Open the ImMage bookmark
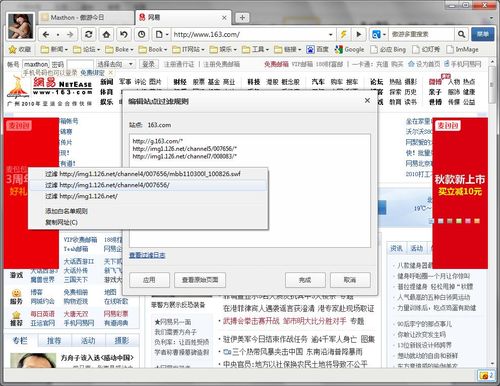Screen dimensions: 500x386 coord(463,50)
